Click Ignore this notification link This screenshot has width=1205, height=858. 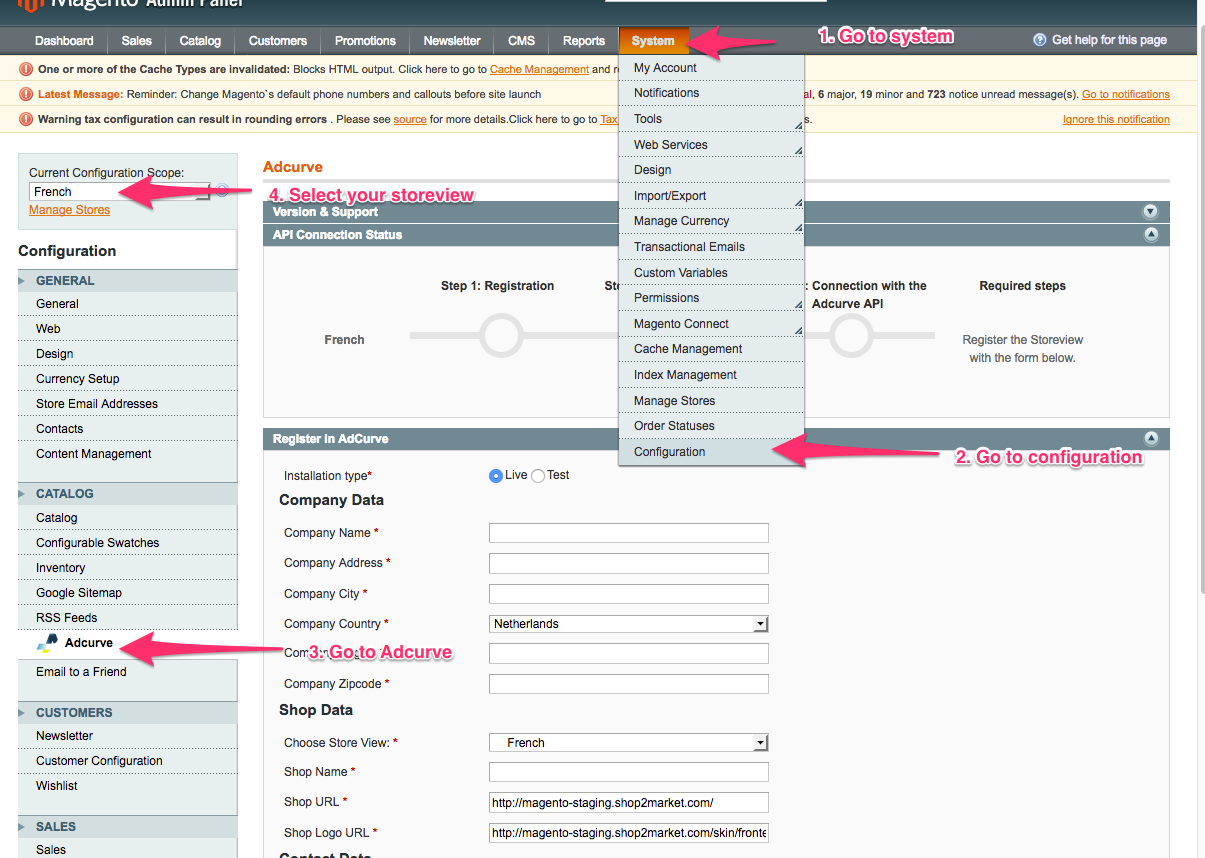pyautogui.click(x=1116, y=119)
